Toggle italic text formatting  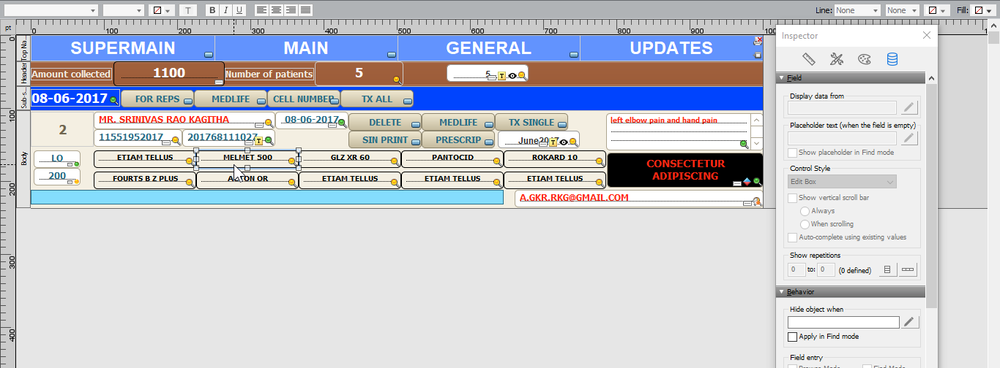click(226, 10)
